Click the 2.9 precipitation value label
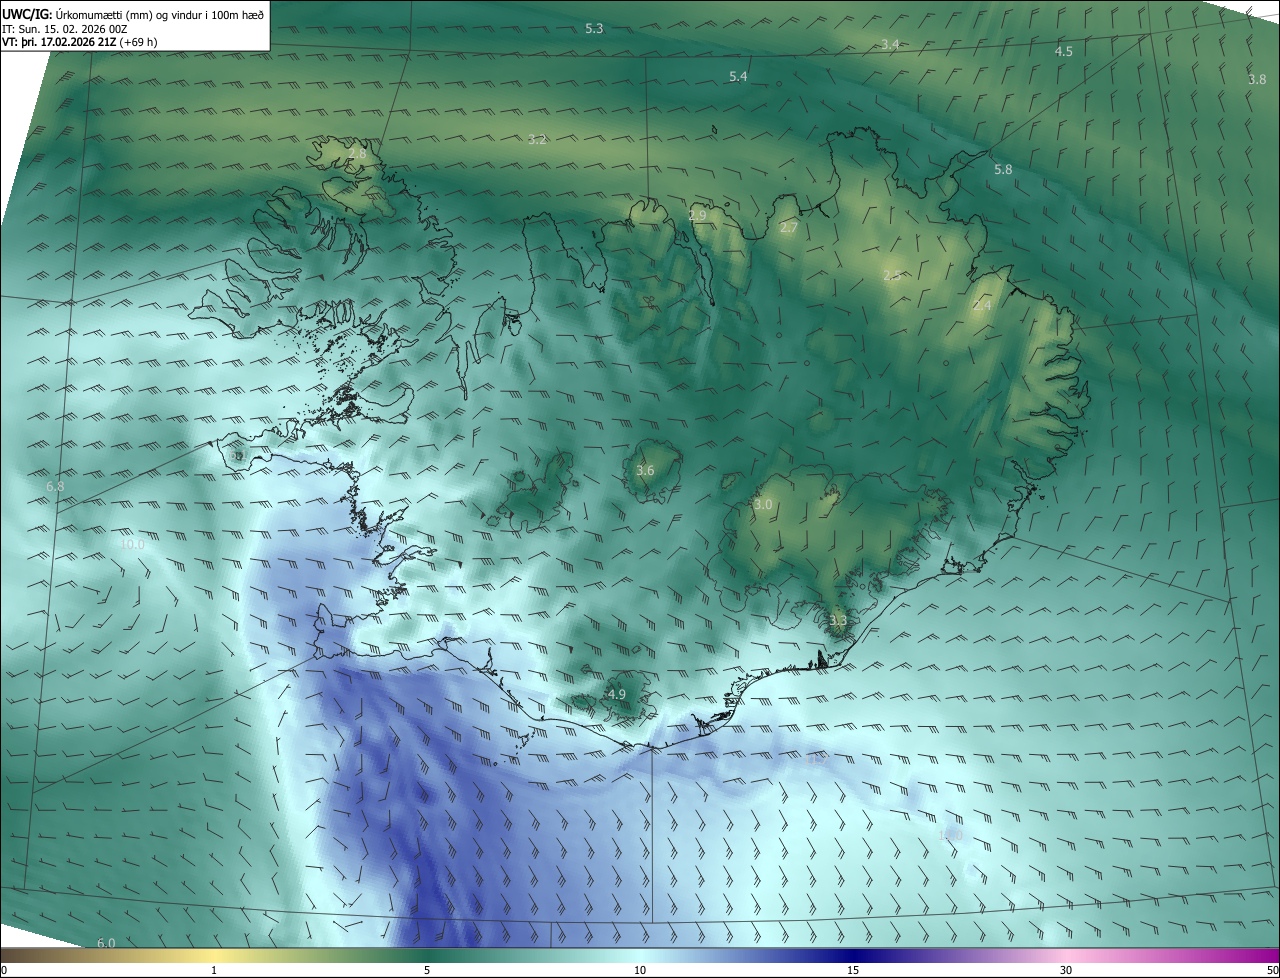This screenshot has width=1280, height=978. tap(697, 215)
